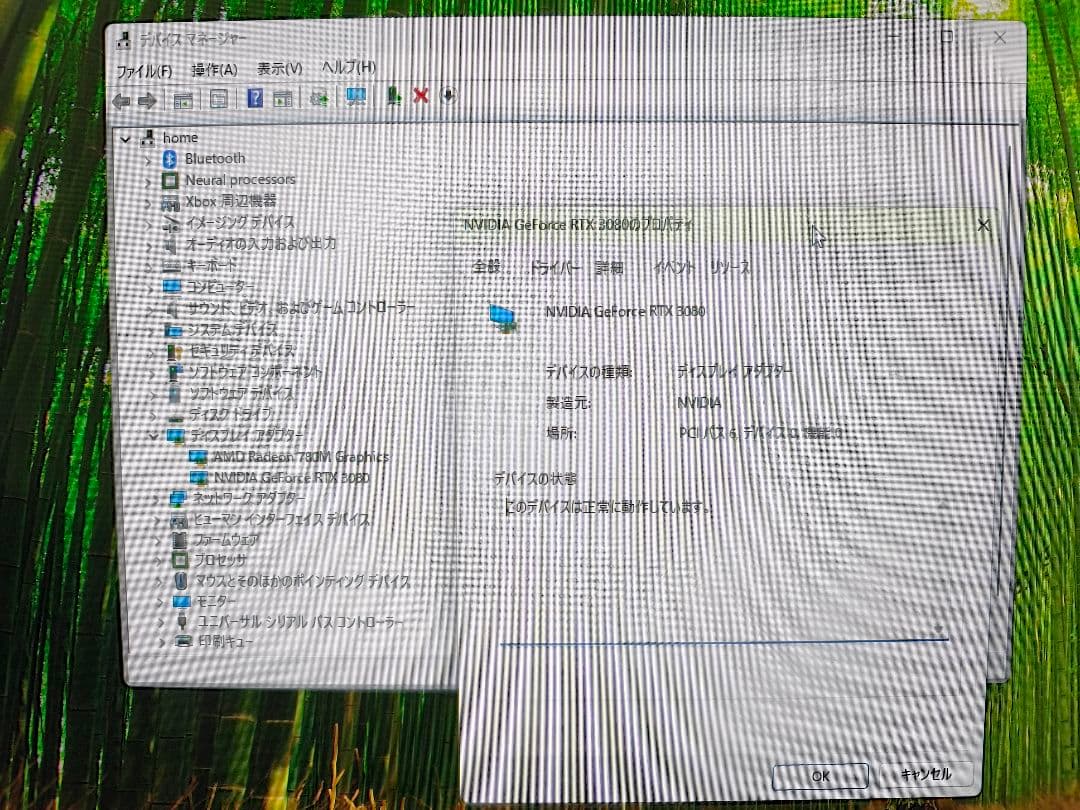
Task: Click the red X uninstall device icon
Action: (x=421, y=96)
